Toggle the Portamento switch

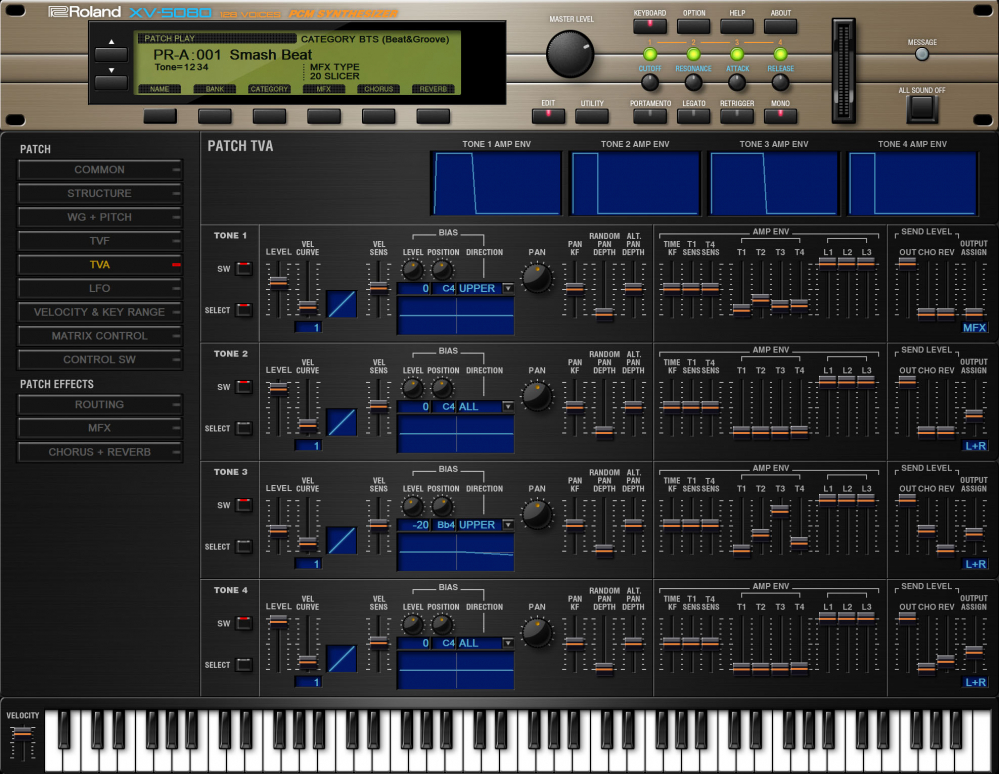tap(650, 116)
